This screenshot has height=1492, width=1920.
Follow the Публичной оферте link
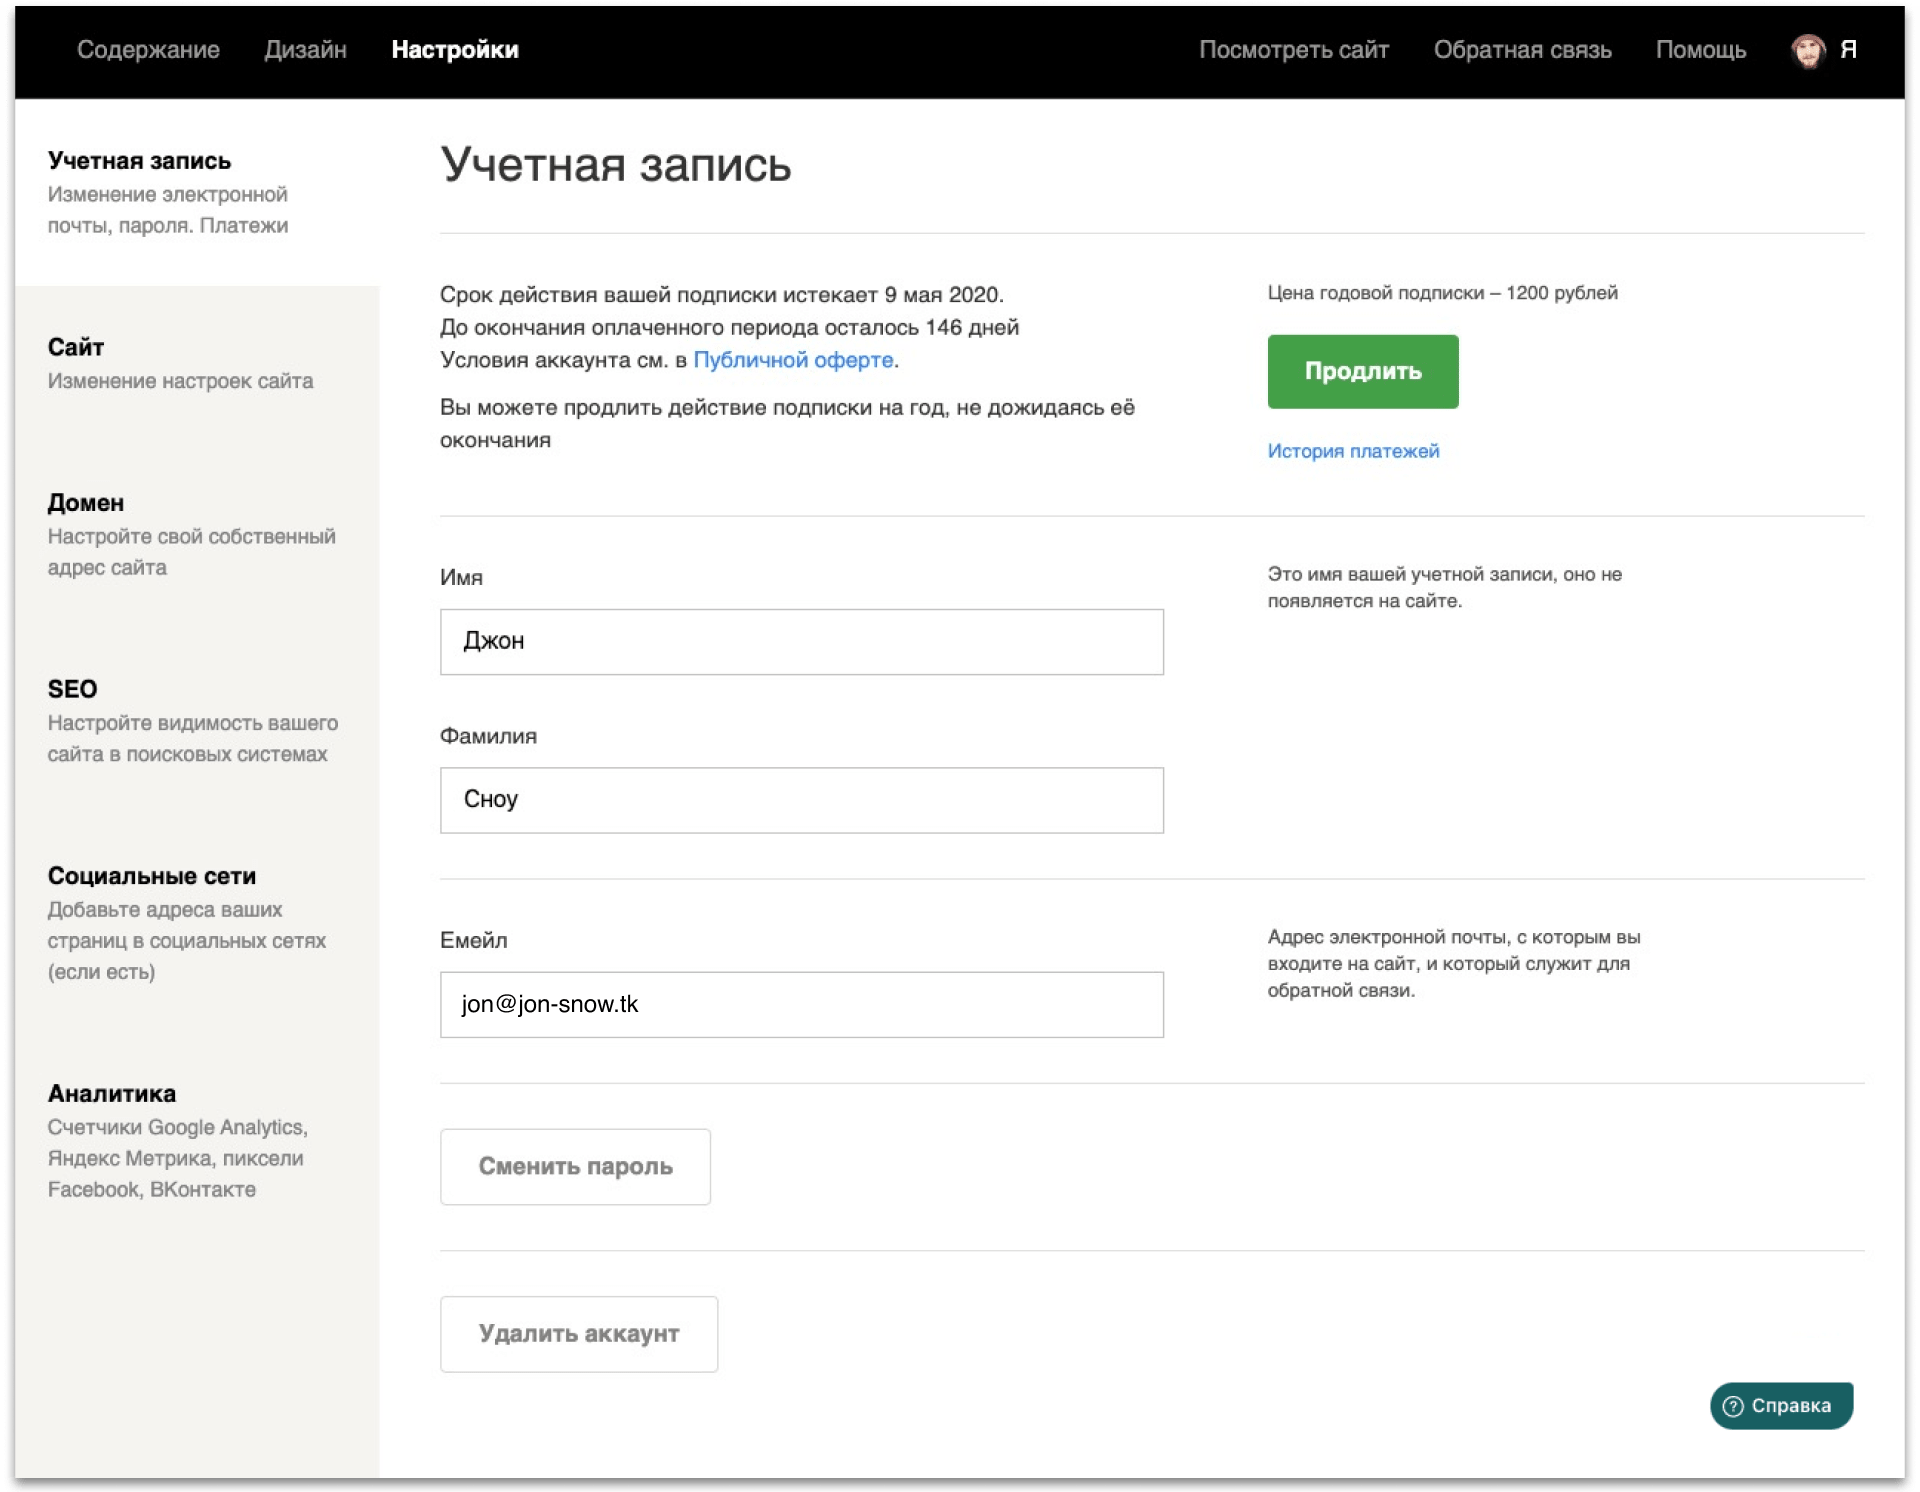(793, 360)
